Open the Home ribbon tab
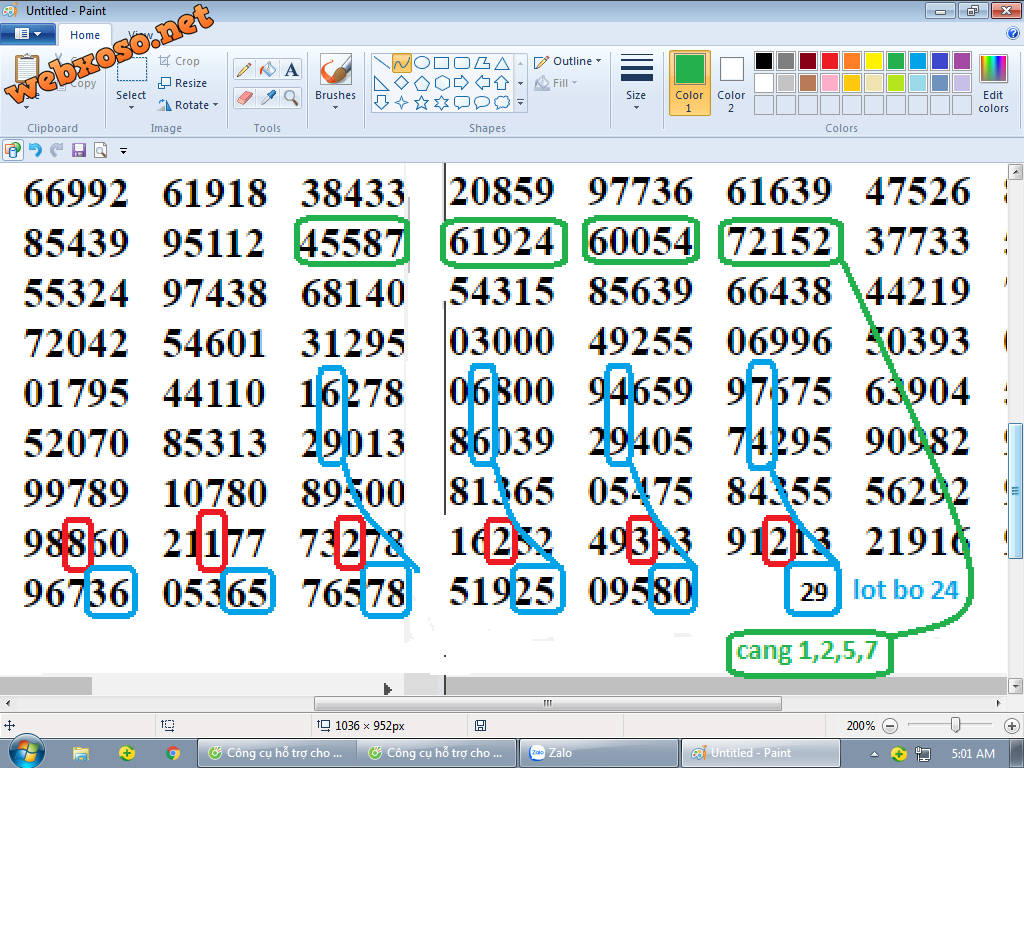 pyautogui.click(x=85, y=35)
